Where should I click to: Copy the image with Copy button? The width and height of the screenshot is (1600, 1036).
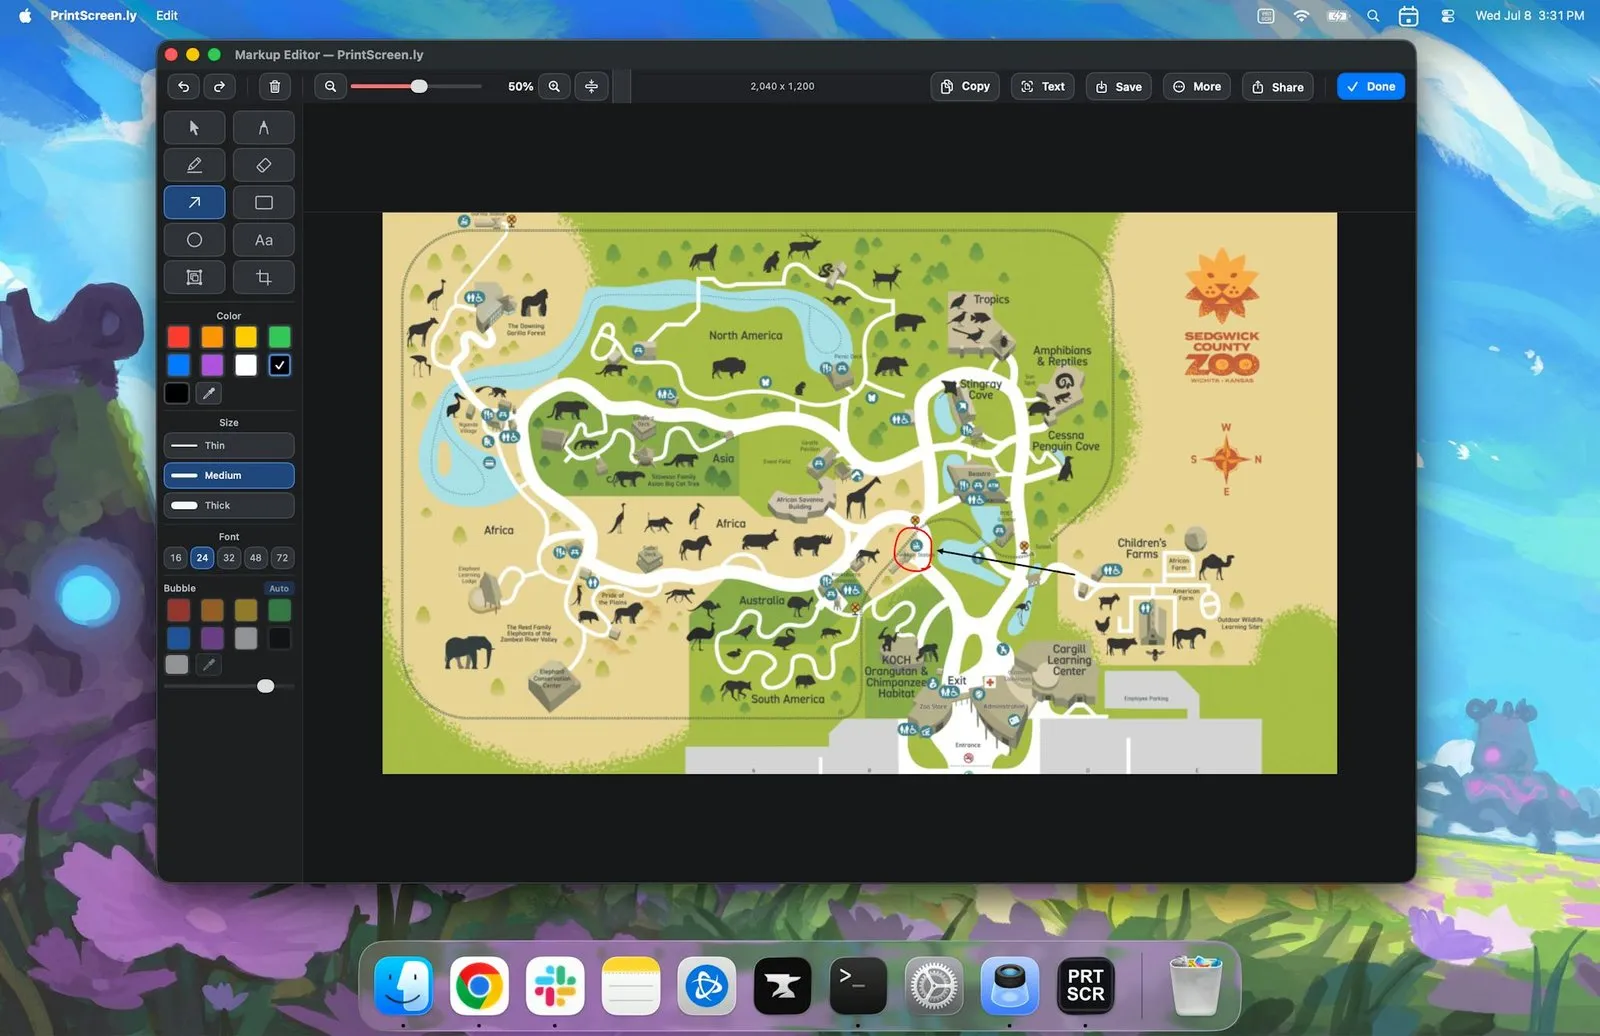coord(965,87)
